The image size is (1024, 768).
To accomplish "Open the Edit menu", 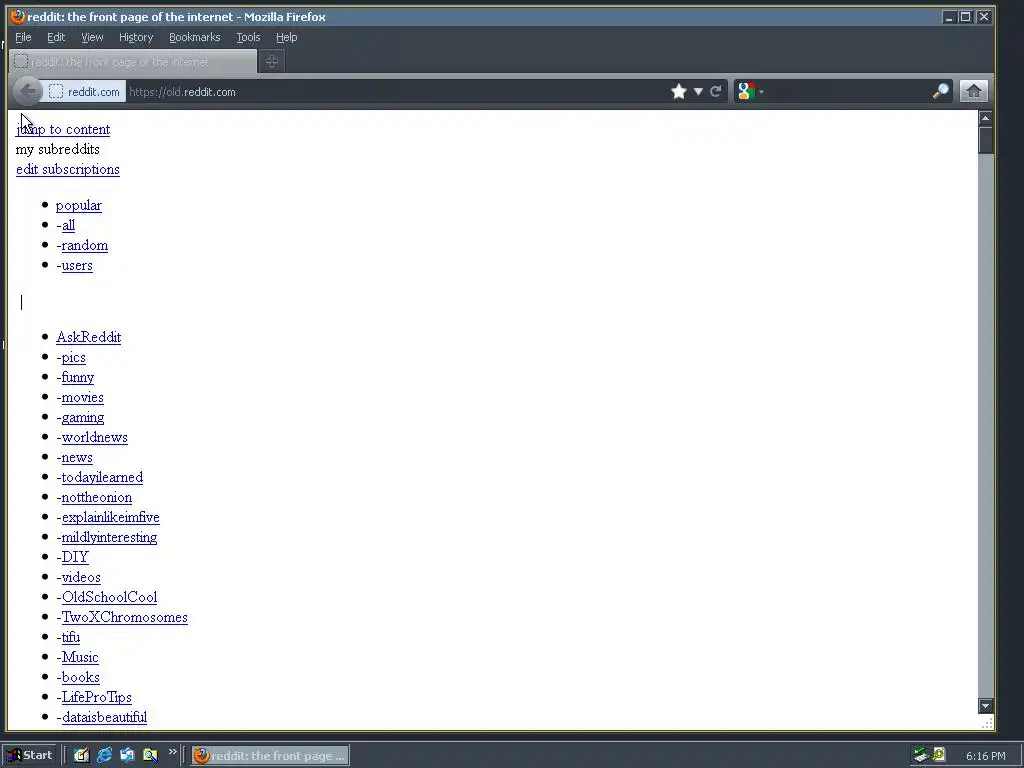I will point(56,37).
